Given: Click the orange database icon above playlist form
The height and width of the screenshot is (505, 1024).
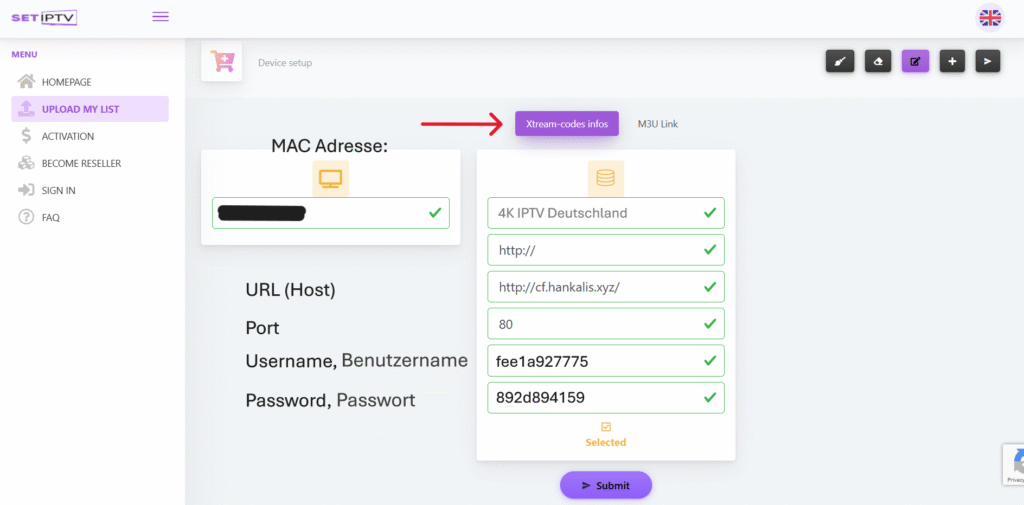Looking at the screenshot, I should click(605, 178).
